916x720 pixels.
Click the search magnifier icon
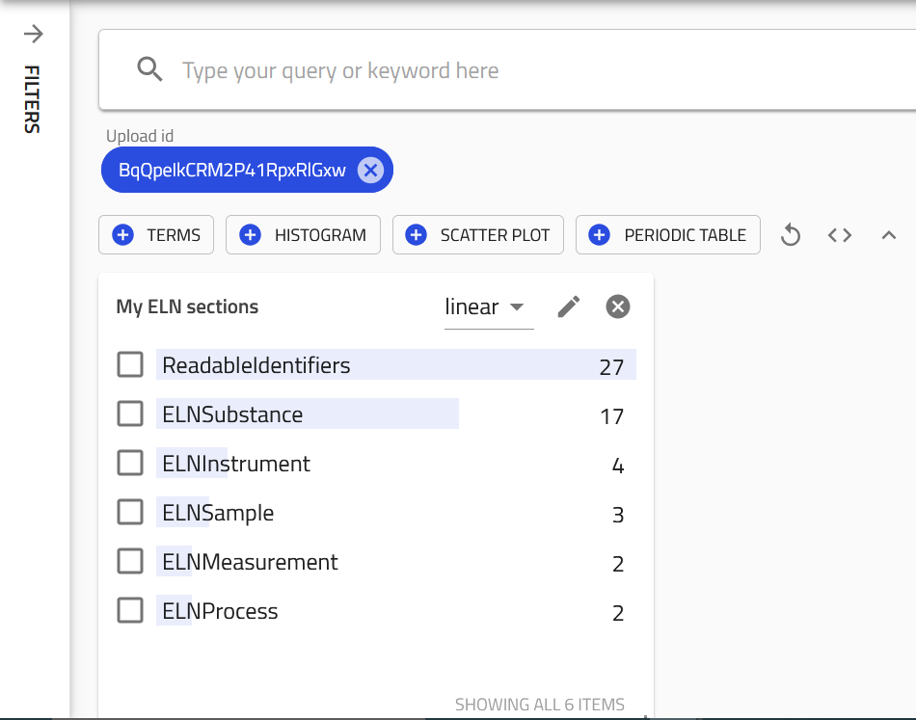coord(150,70)
